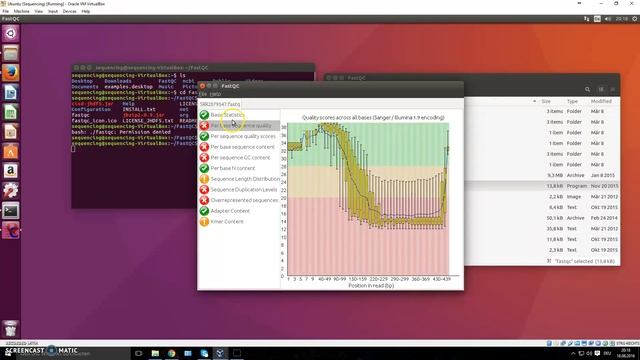Select Basic Statistics in FastQC module list
This screenshot has height=360, width=640.
point(227,115)
